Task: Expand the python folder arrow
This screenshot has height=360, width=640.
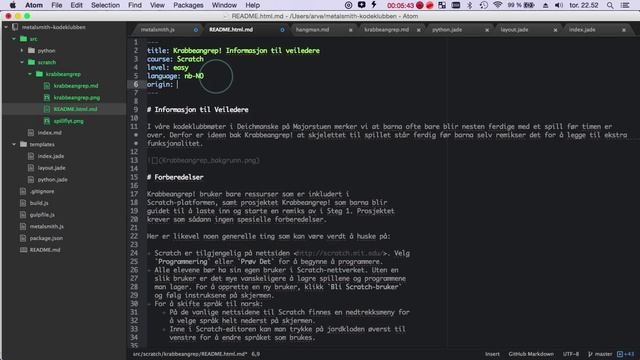Action: coord(22,51)
